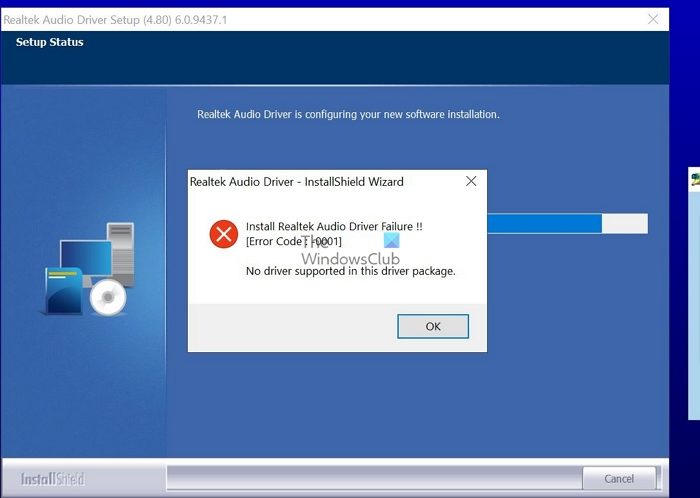The image size is (700, 498).
Task: Click the red error icon in dialog
Action: 224,234
